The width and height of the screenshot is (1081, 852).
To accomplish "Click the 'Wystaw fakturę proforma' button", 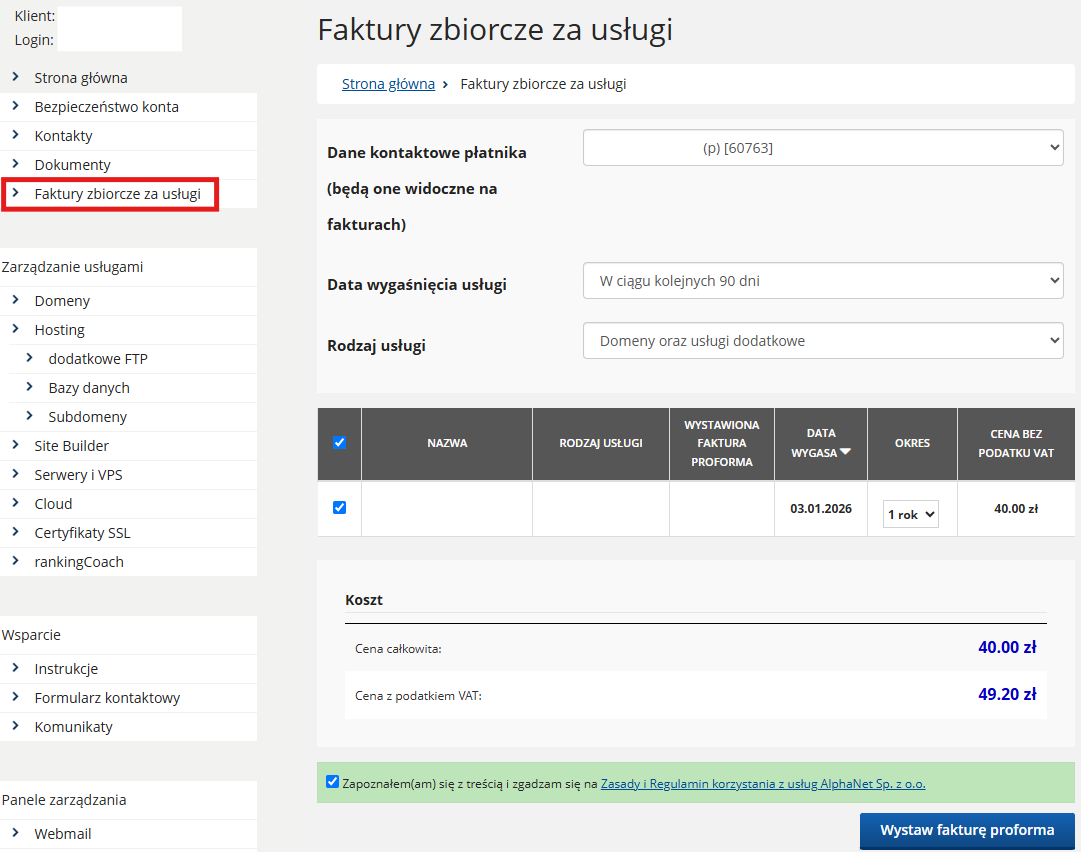I will coord(966,830).
